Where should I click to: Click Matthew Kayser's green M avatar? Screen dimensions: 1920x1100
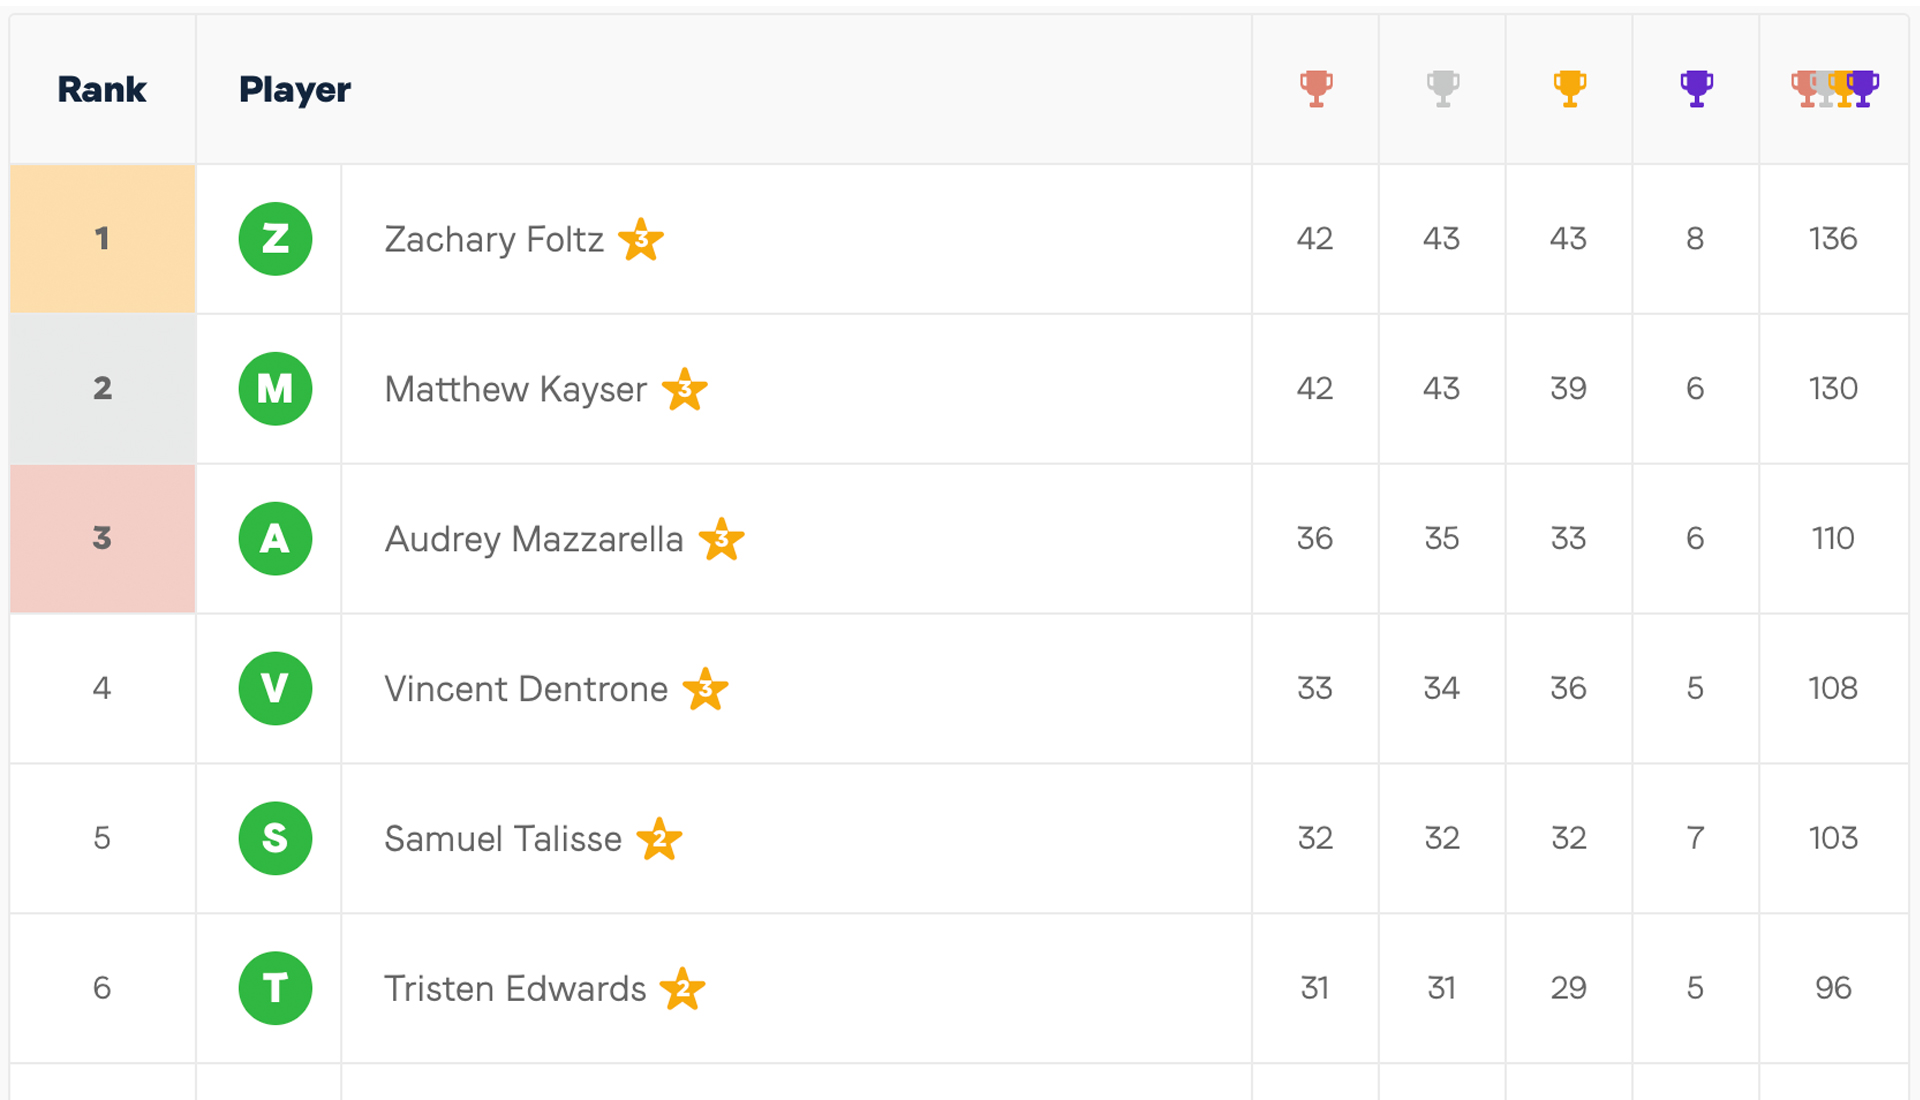tap(275, 389)
